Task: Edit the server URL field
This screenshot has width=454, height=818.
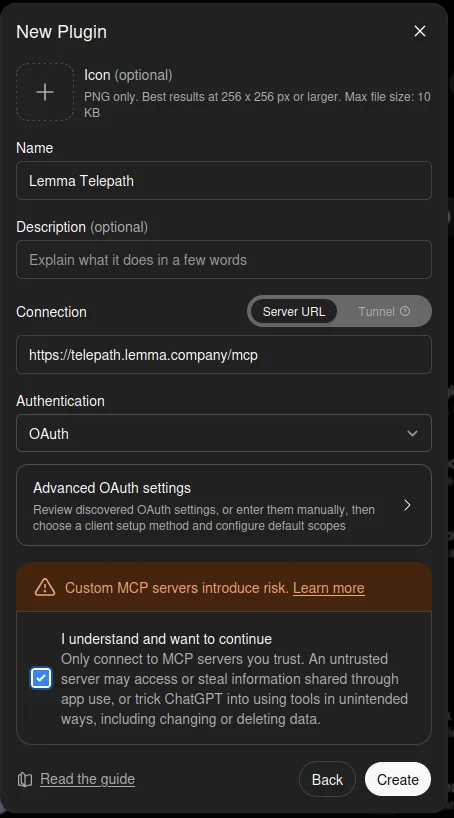Action: click(x=224, y=355)
